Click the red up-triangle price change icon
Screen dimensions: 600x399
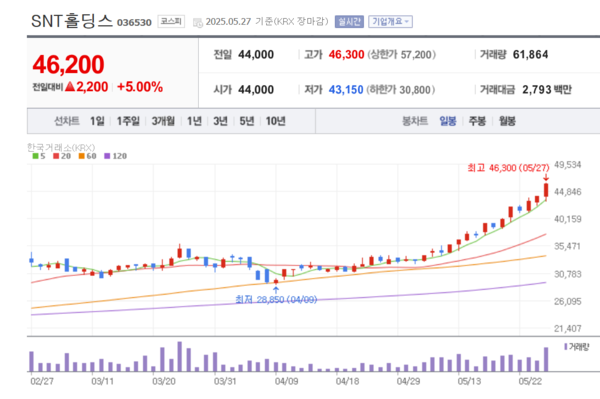70,87
